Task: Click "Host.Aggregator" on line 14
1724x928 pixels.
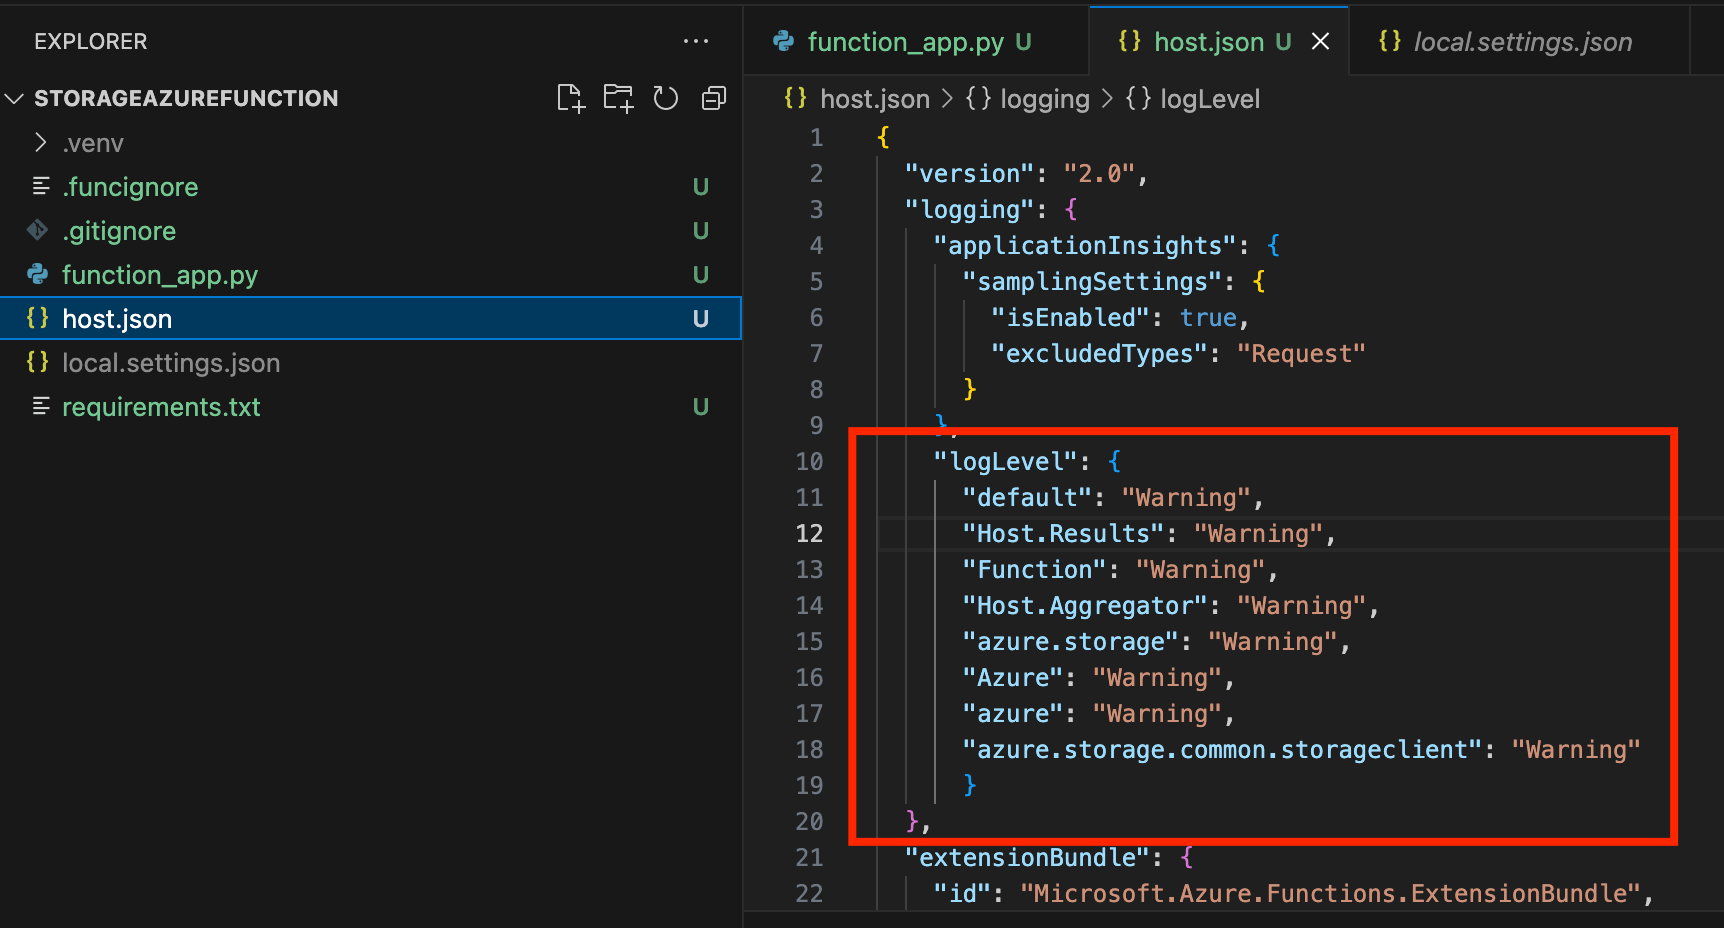Action: [1085, 605]
